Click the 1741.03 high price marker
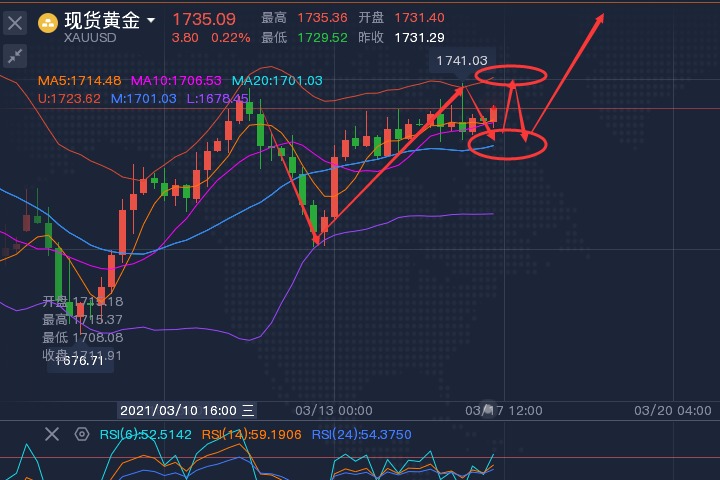The height and width of the screenshot is (480, 720). click(461, 61)
